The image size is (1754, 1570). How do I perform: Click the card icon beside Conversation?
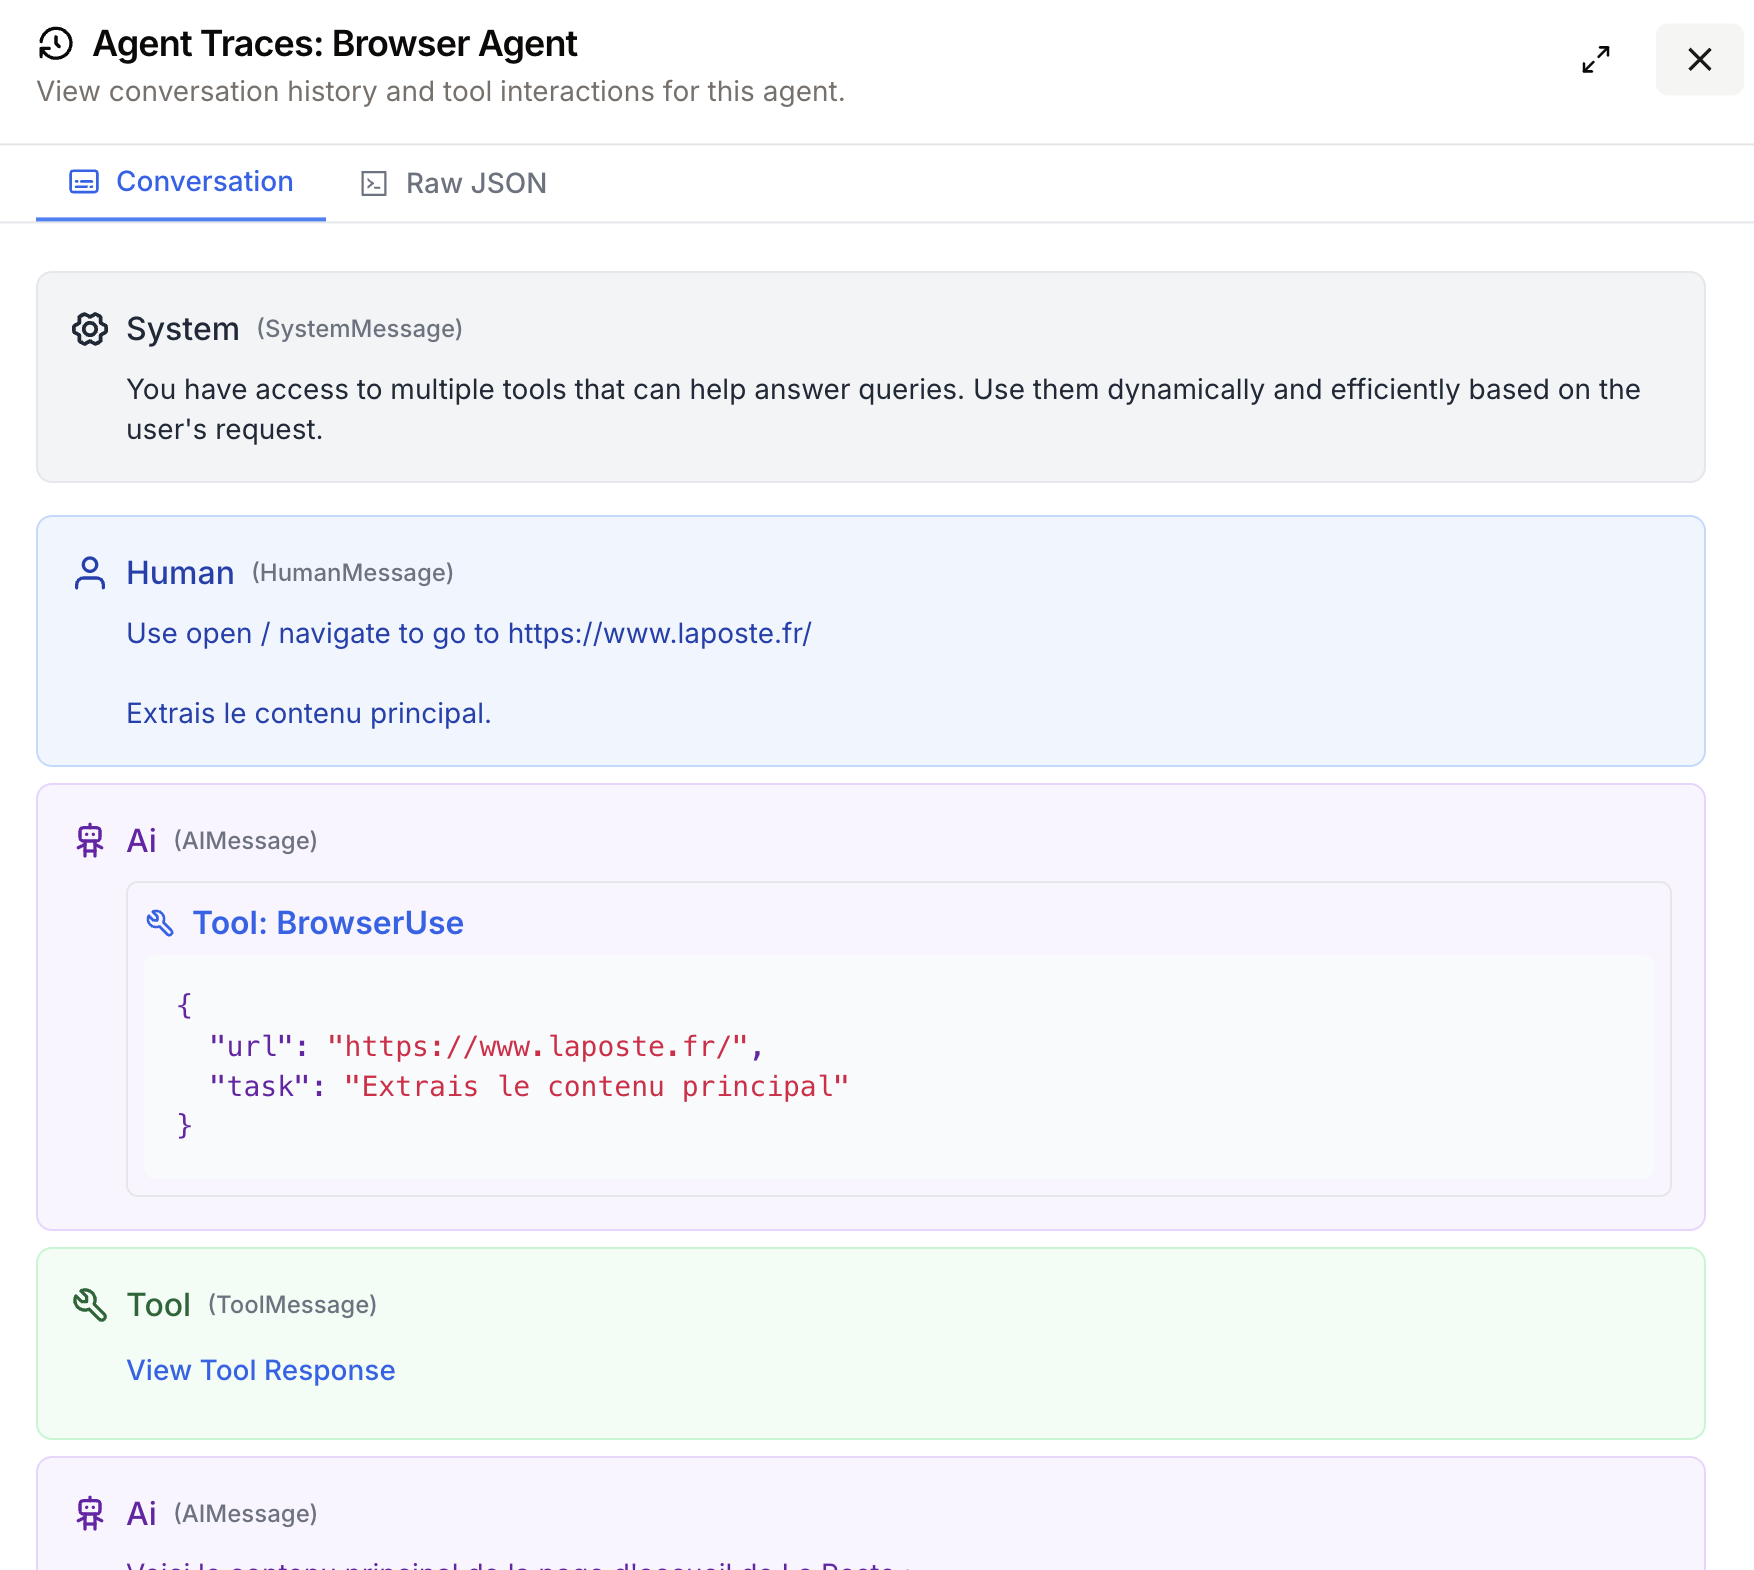[x=83, y=181]
